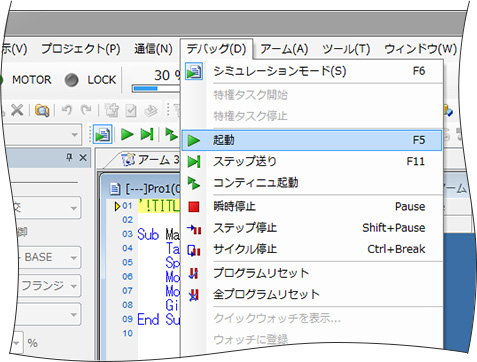Click line number 05 in editor
477x362 pixels.
127,263
